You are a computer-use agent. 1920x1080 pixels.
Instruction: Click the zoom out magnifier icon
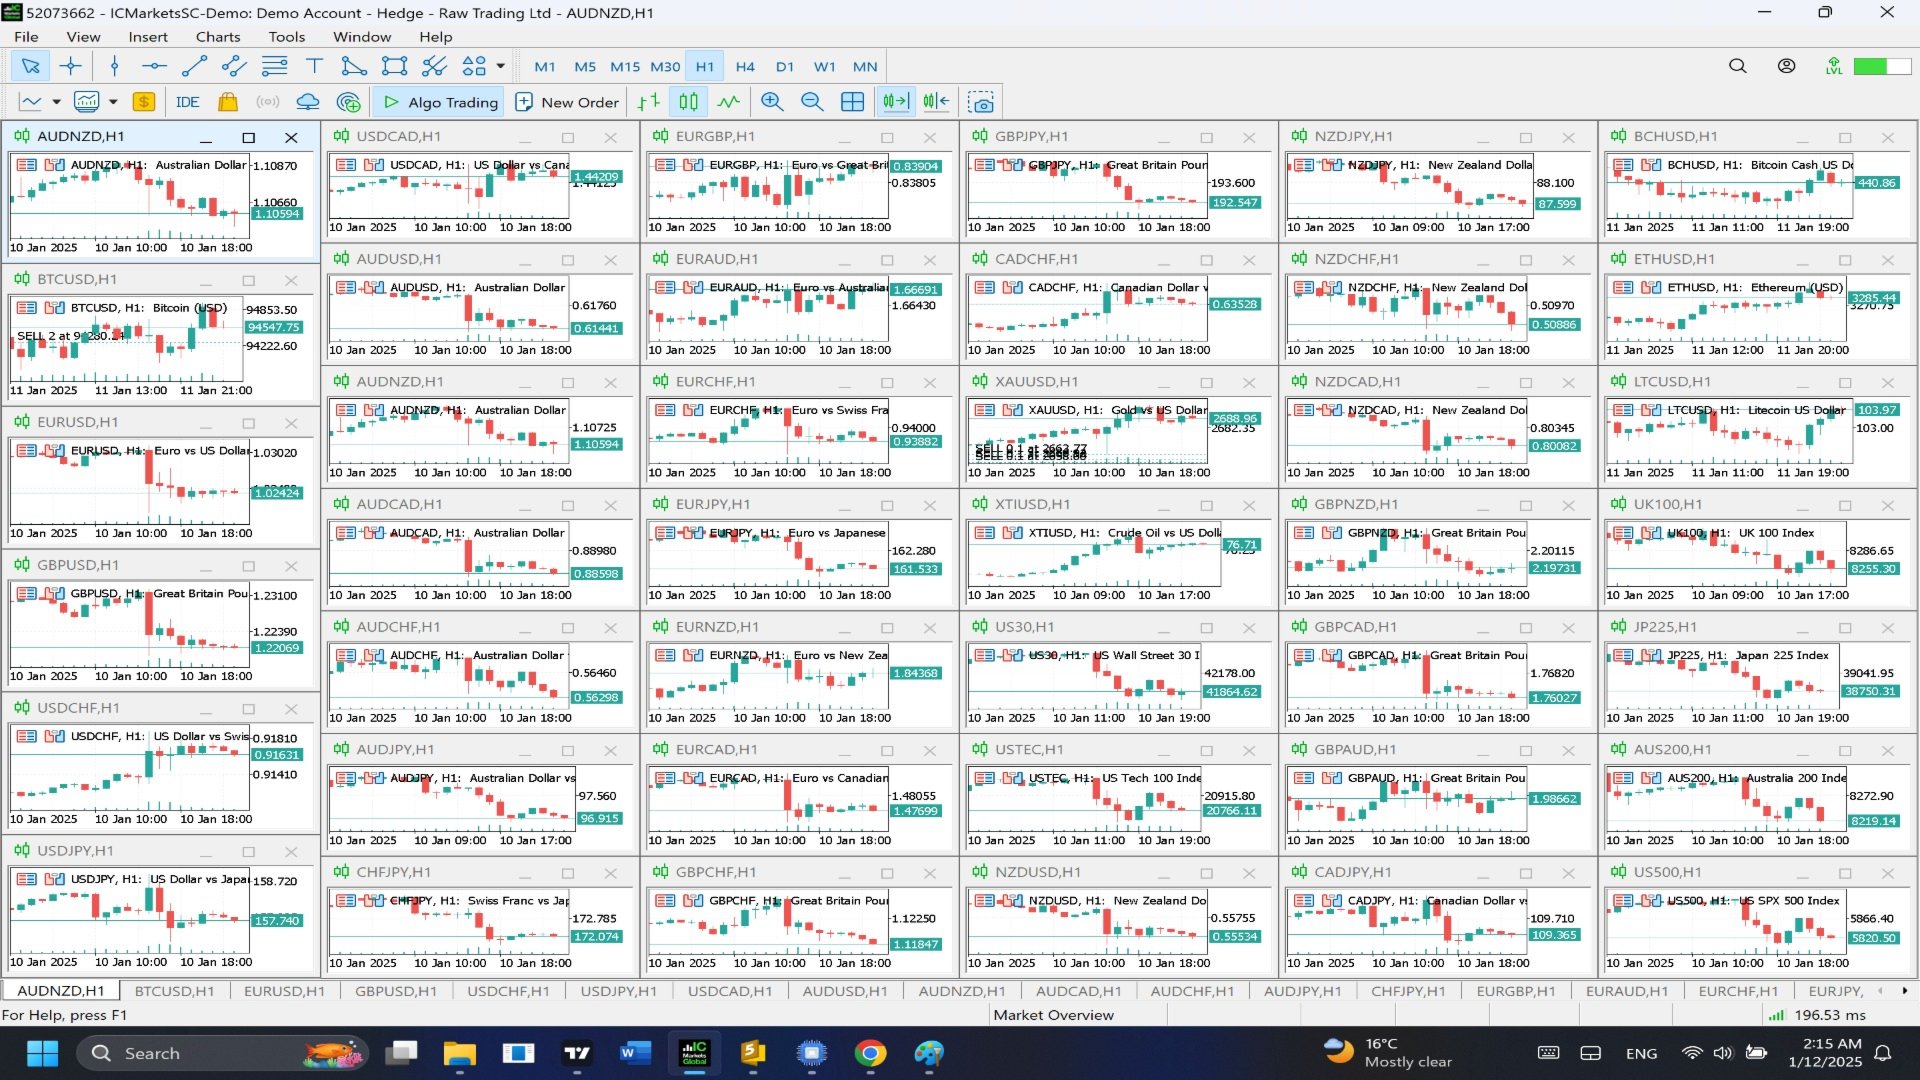(x=812, y=102)
